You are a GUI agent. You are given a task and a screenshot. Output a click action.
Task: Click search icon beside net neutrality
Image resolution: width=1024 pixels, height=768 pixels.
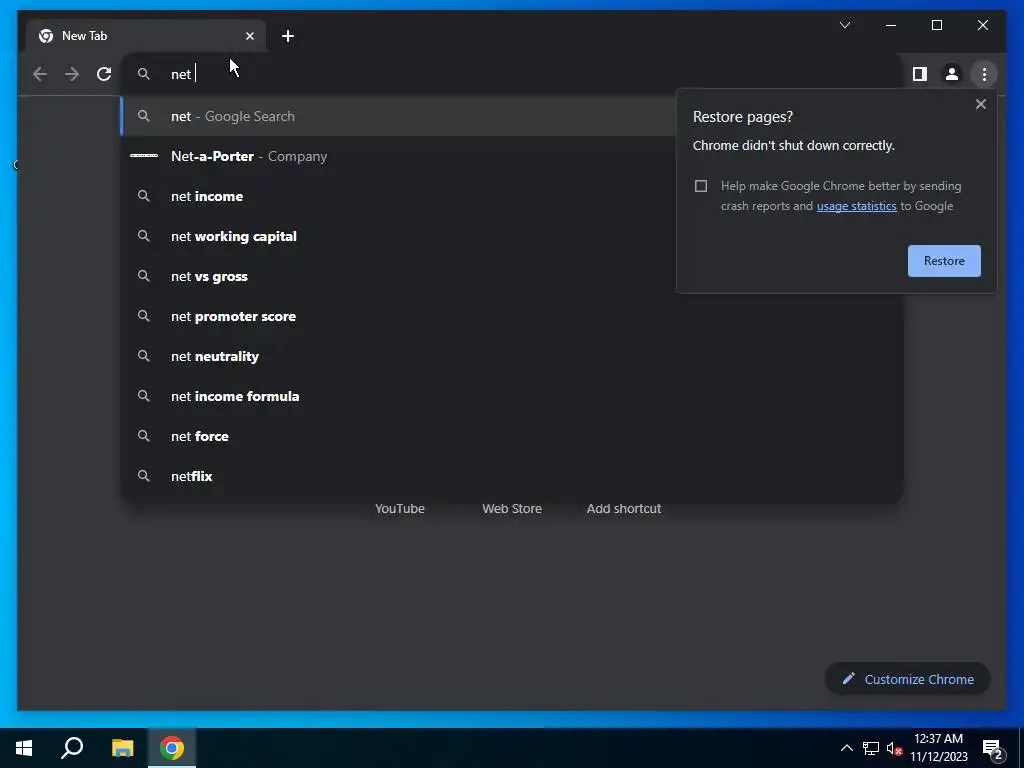click(144, 356)
